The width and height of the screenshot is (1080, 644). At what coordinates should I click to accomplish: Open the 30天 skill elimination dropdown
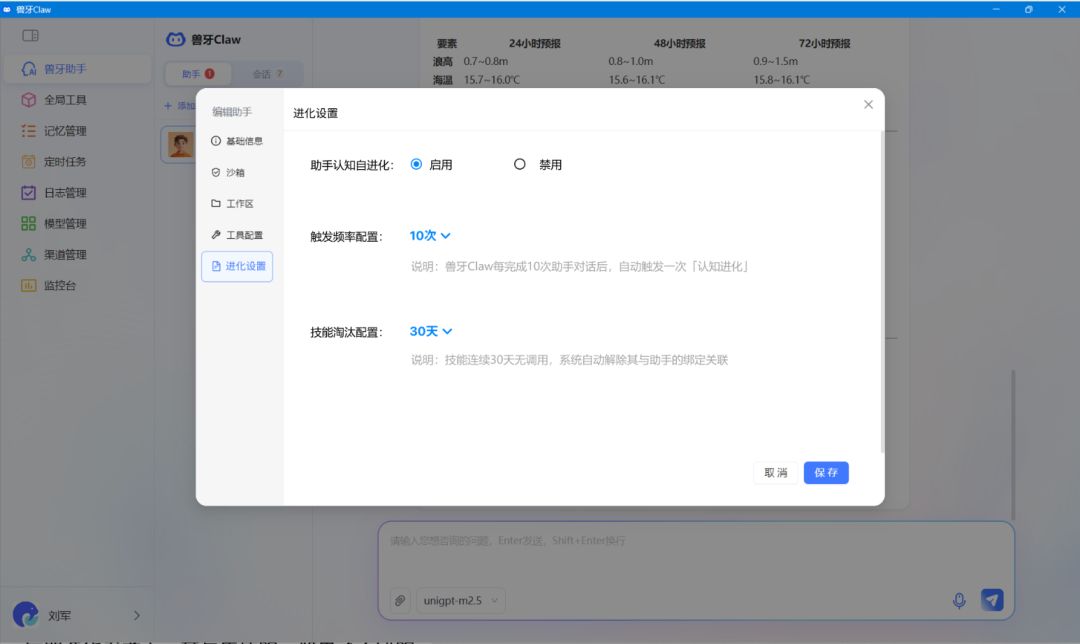430,331
